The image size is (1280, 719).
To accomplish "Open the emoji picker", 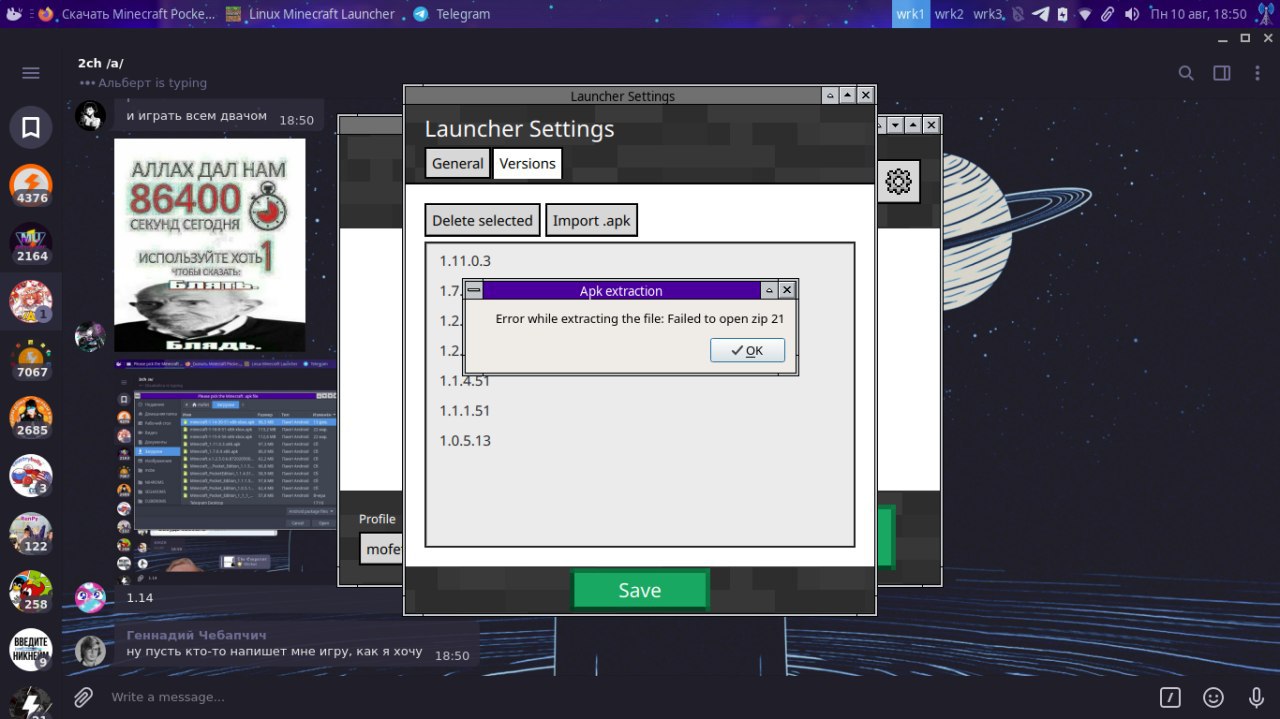I will [x=1213, y=697].
